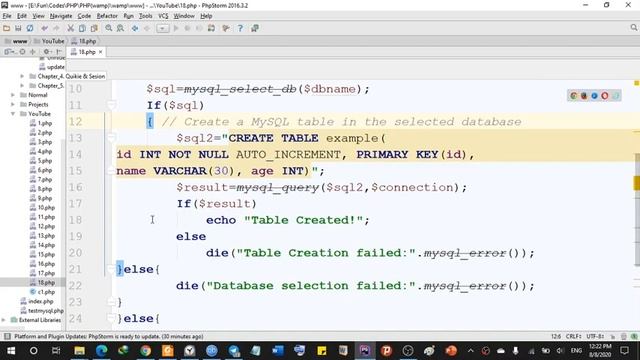Click the Cut scissors icon
The width and height of the screenshot is (640, 360).
[71, 28]
